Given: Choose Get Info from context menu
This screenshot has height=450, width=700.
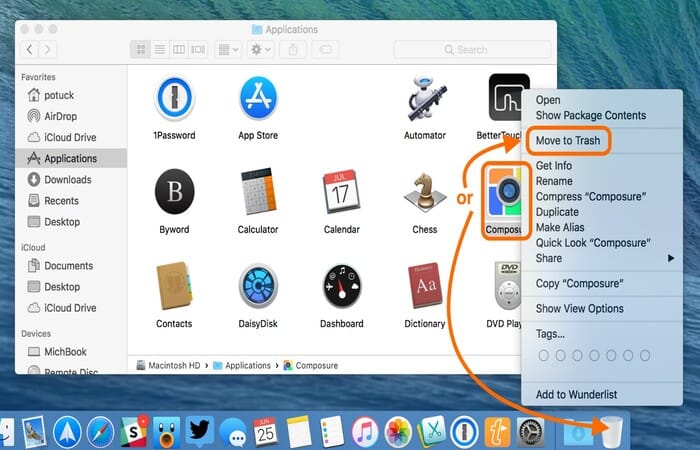Looking at the screenshot, I should click(x=602, y=166).
